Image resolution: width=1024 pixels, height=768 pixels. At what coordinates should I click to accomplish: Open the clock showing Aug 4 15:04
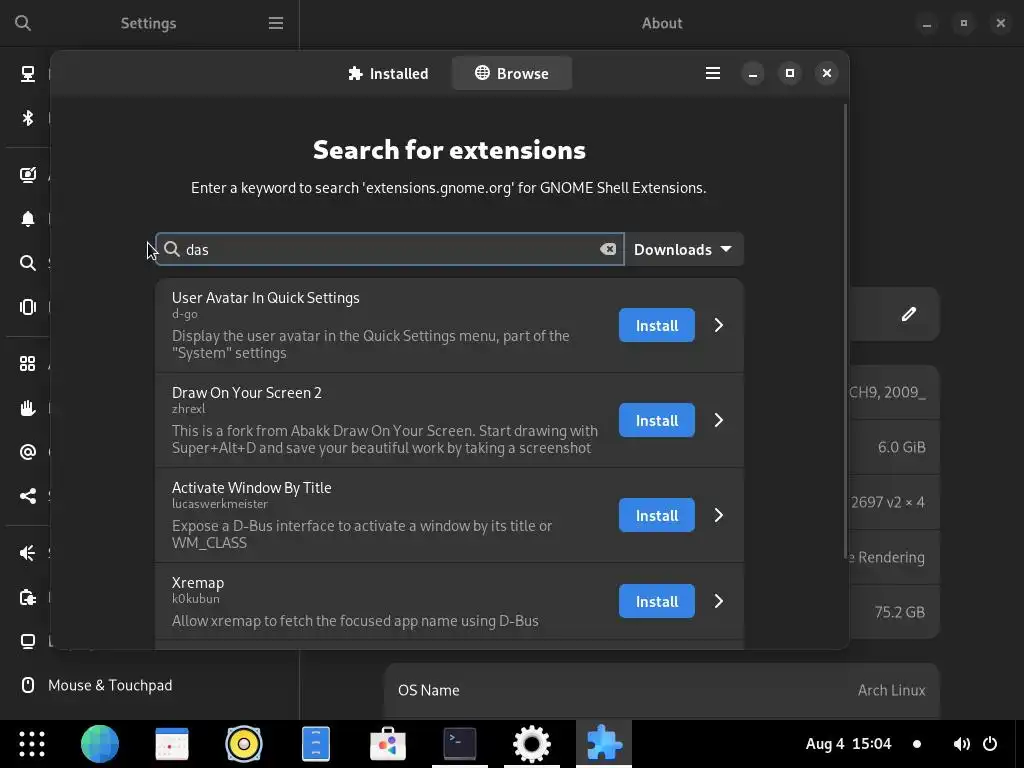pos(848,744)
